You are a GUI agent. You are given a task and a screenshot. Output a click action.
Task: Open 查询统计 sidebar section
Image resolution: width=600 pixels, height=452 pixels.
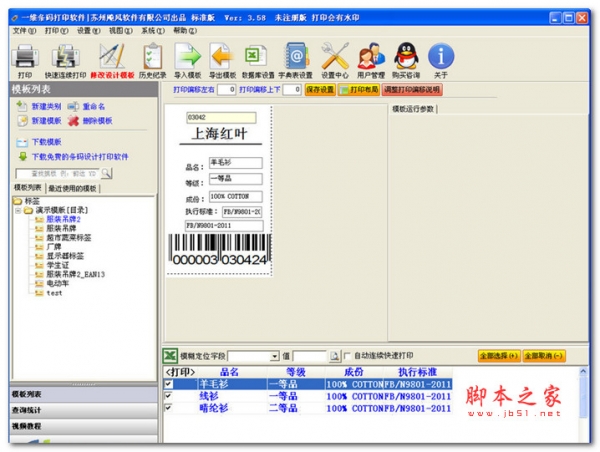click(x=83, y=410)
